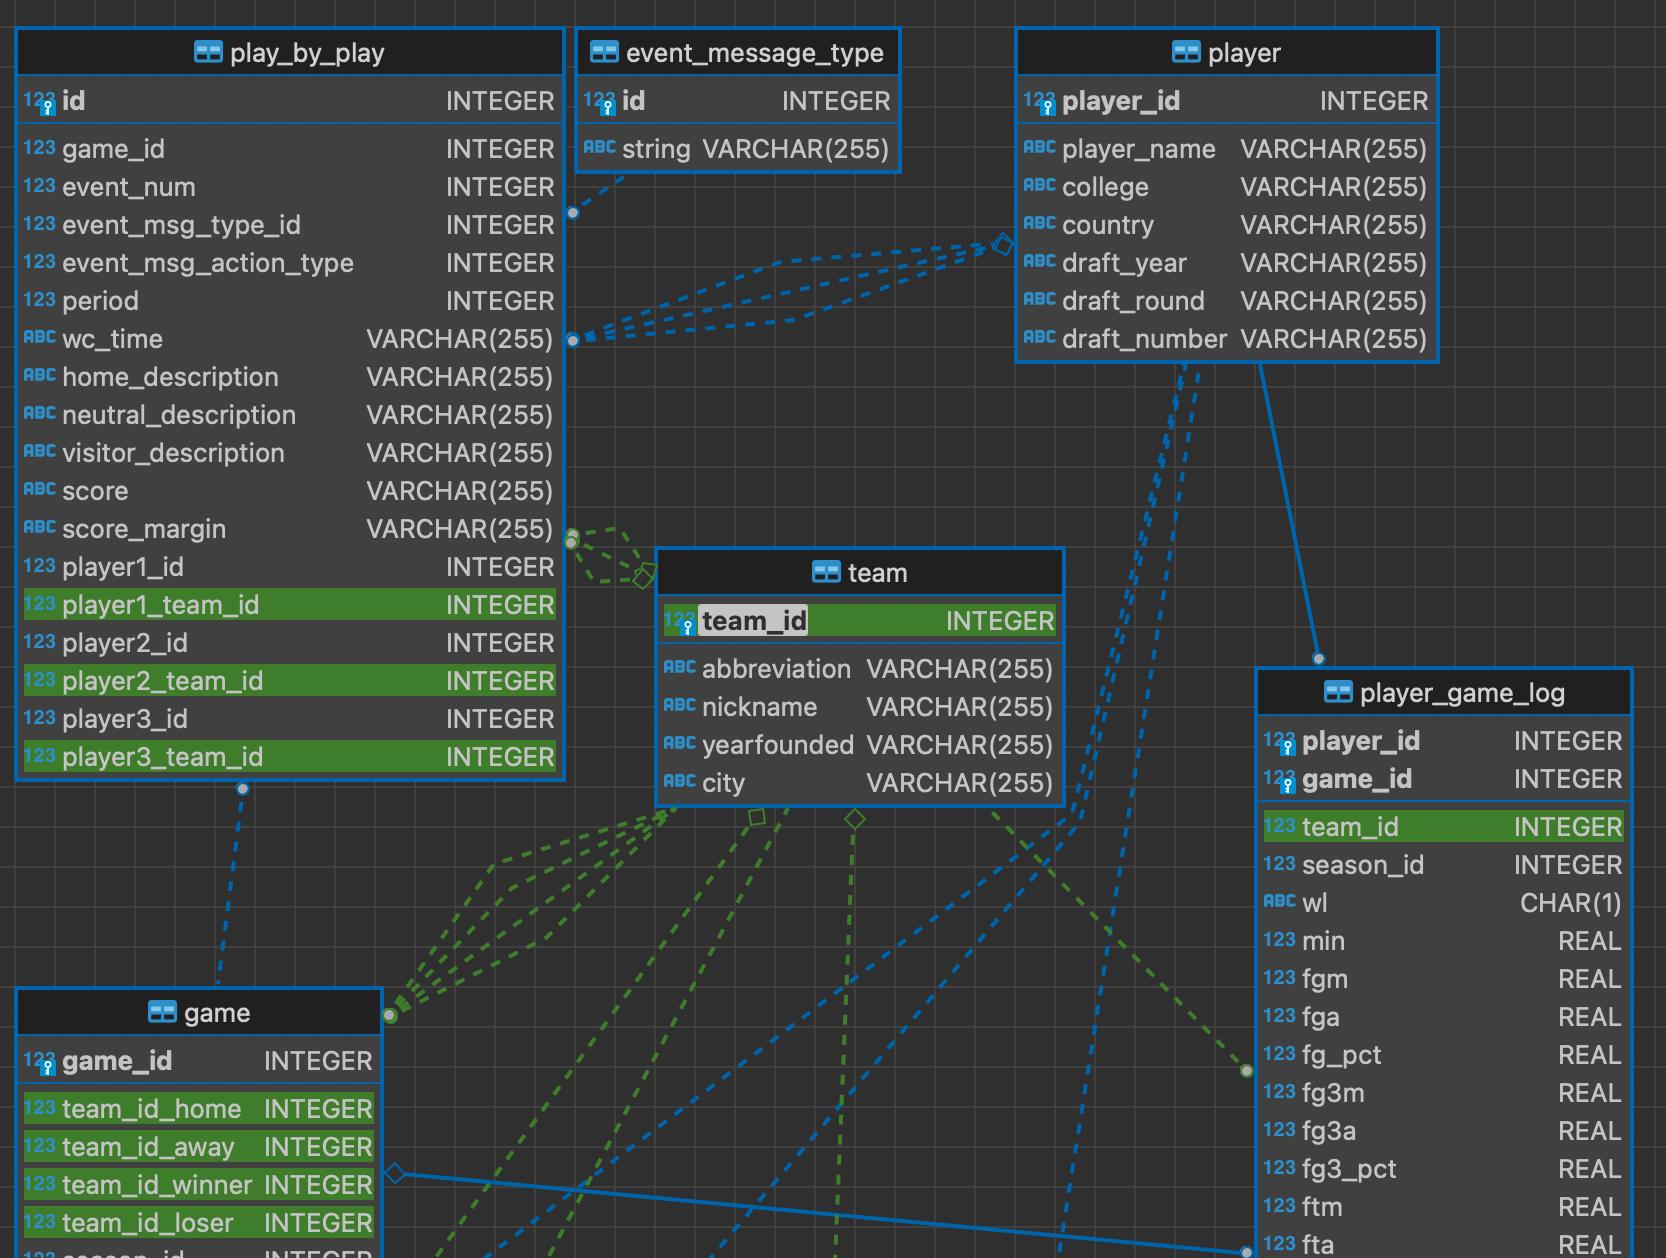Click the primary key icon of play_by_play id
Screen dimensions: 1666x1258
coord(40,102)
